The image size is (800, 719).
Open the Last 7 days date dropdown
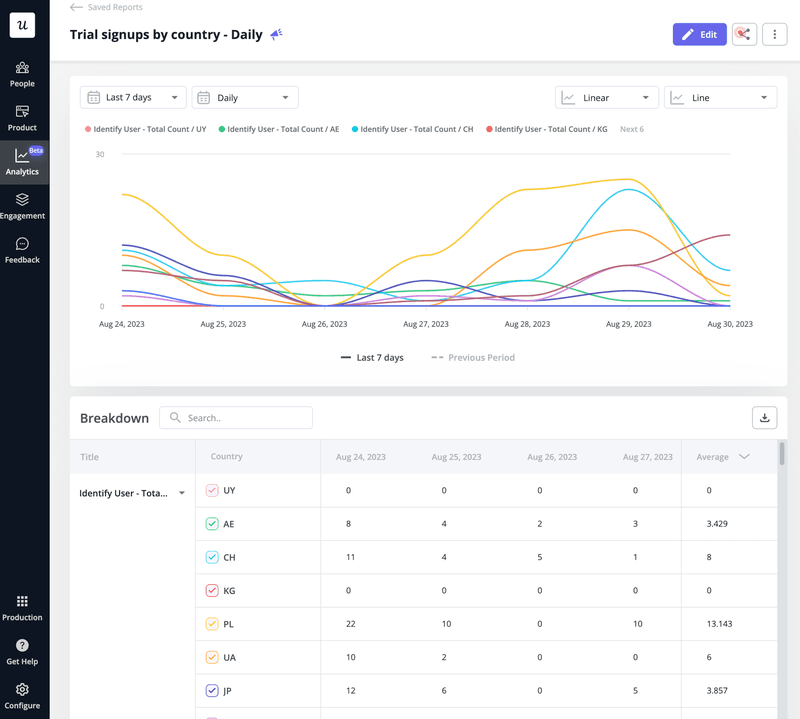132,97
